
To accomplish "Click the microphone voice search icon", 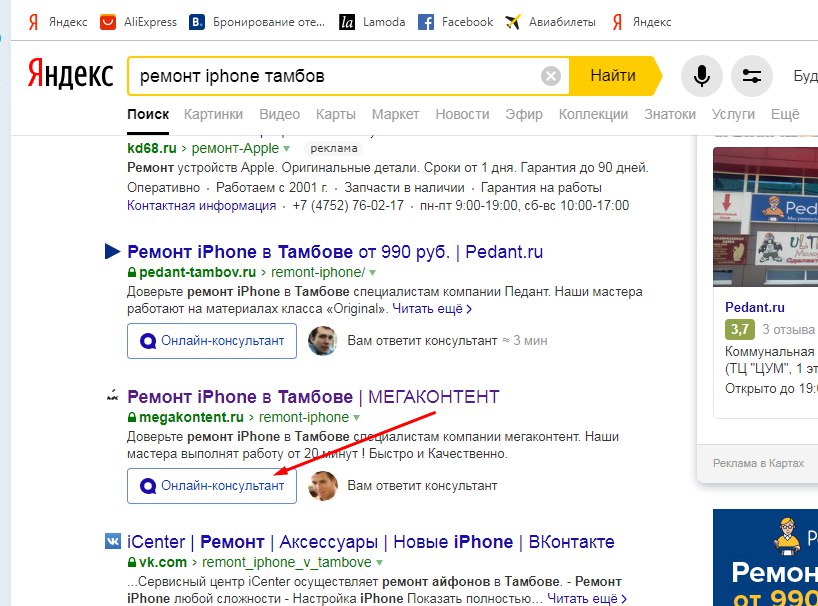I will [702, 77].
